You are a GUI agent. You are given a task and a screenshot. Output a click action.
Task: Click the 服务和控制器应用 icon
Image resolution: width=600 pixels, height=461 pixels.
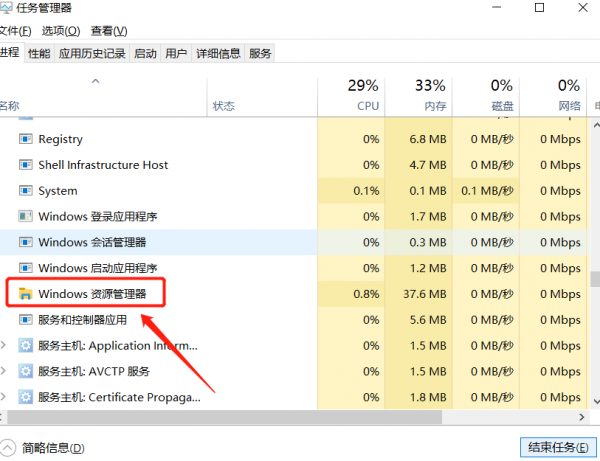coord(26,319)
